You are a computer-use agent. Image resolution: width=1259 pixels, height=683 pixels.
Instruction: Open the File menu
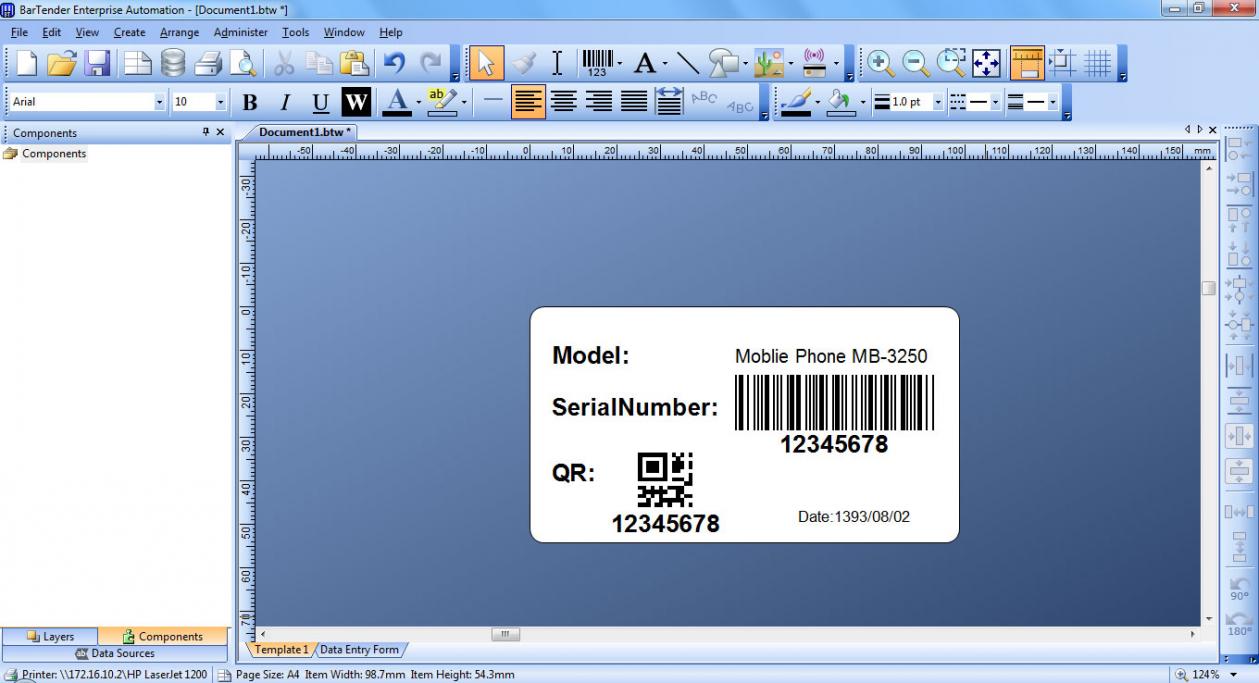click(19, 32)
